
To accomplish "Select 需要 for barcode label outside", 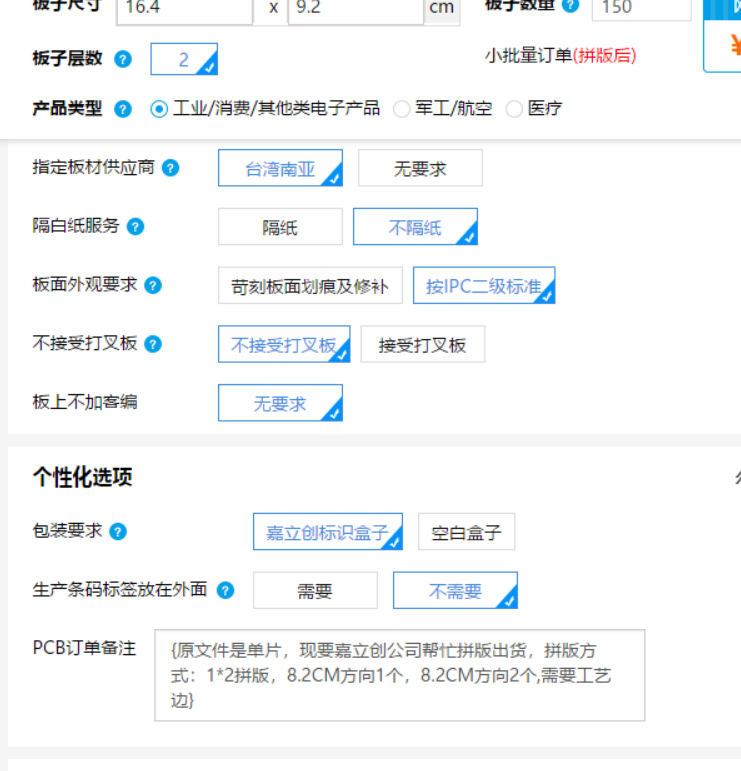I will tap(315, 590).
